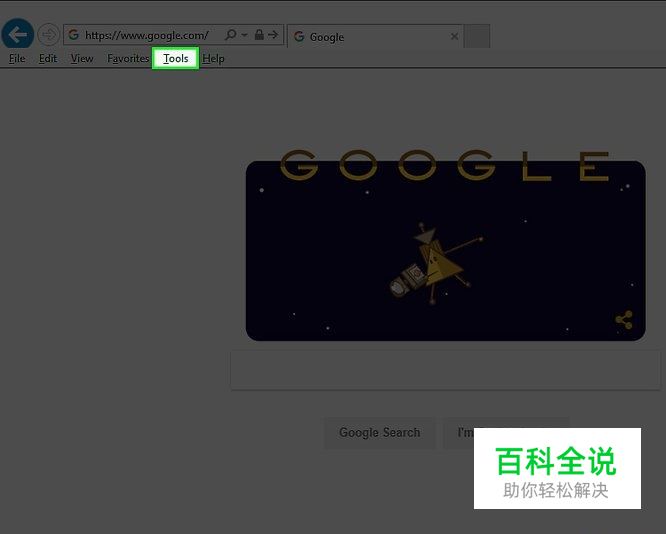Open the View menu

pyautogui.click(x=82, y=59)
